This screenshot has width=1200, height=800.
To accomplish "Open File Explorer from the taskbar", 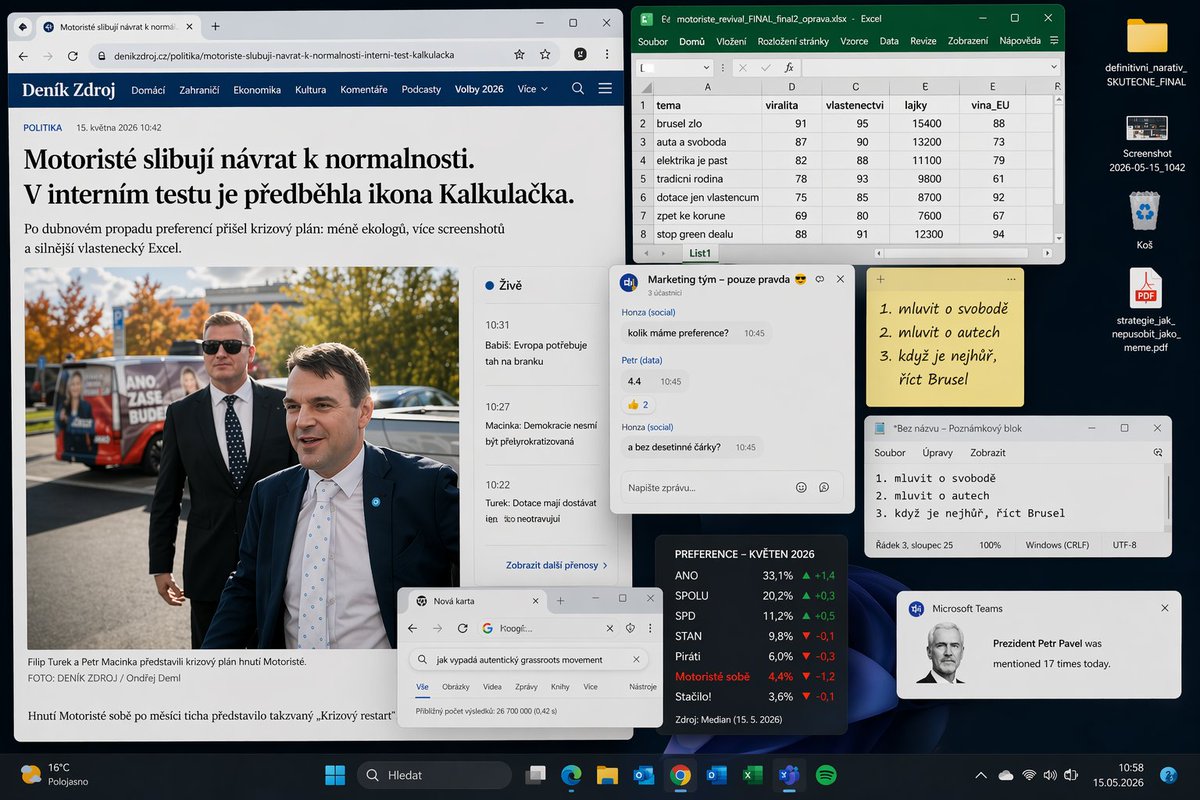I will [607, 775].
